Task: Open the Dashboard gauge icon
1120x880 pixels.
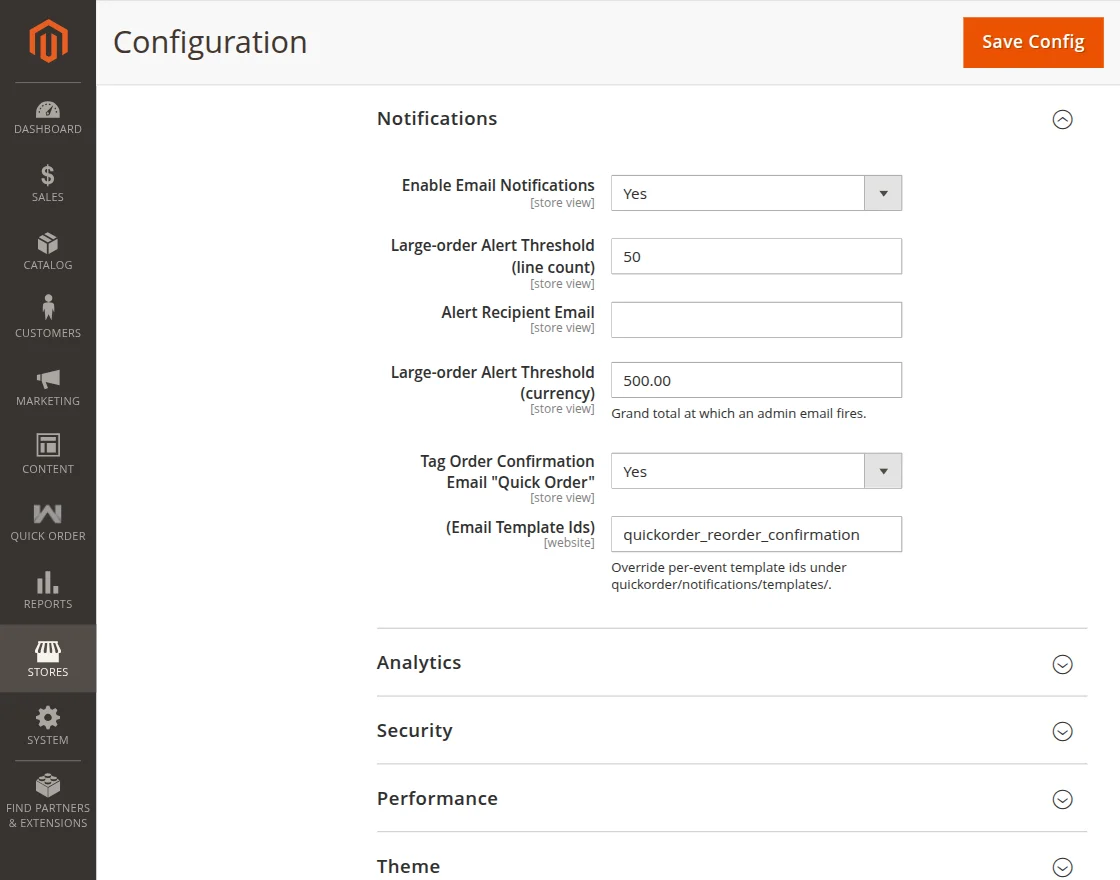Action: pyautogui.click(x=48, y=109)
